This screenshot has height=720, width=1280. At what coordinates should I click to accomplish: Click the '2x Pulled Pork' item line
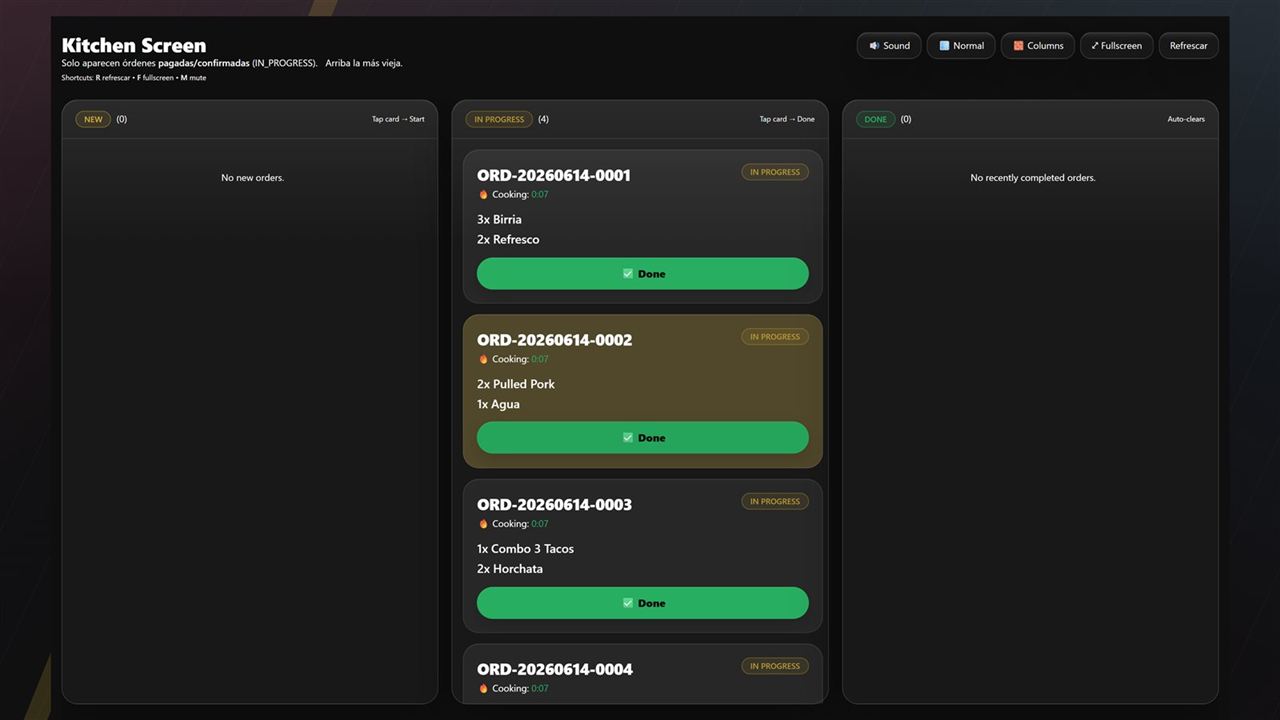(x=516, y=384)
